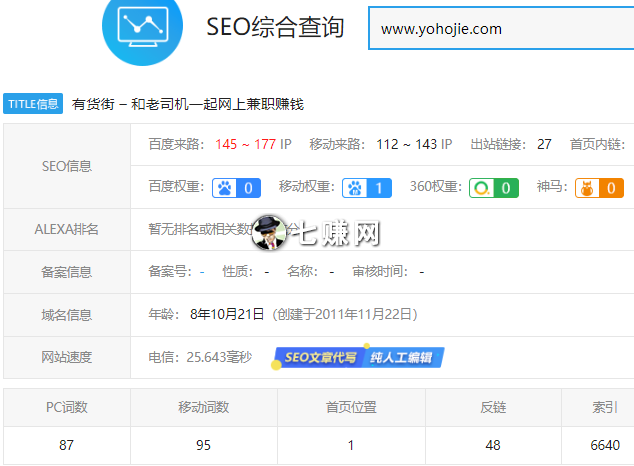Click the 出站链接 label
This screenshot has width=634, height=466.
[x=498, y=144]
